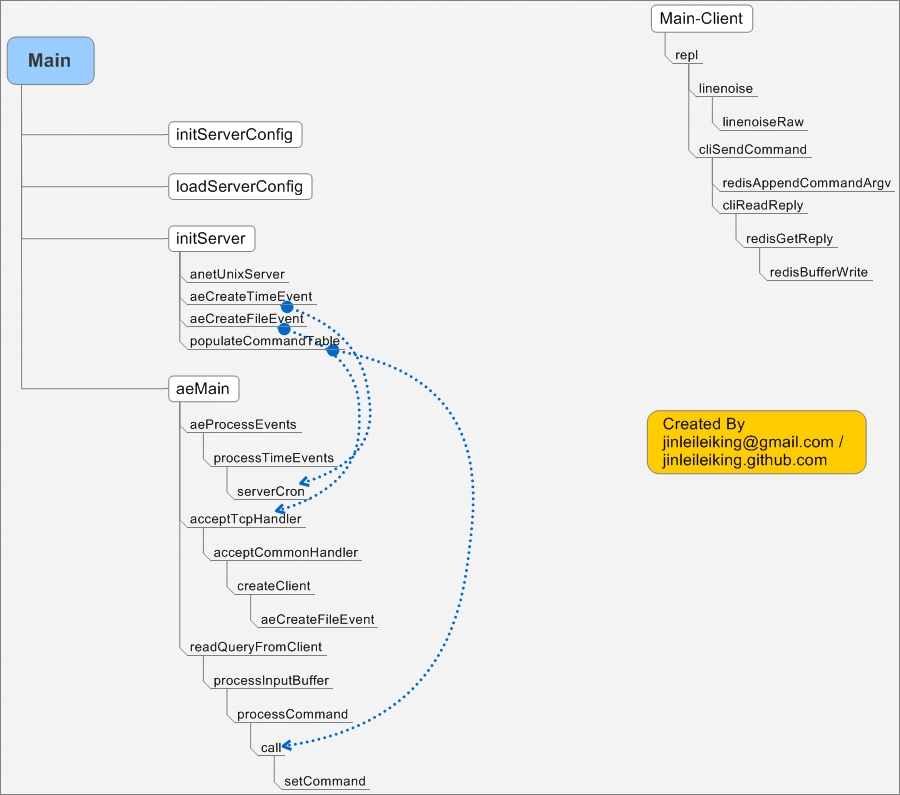Select the Main-Client root node
The height and width of the screenshot is (795, 900).
701,18
